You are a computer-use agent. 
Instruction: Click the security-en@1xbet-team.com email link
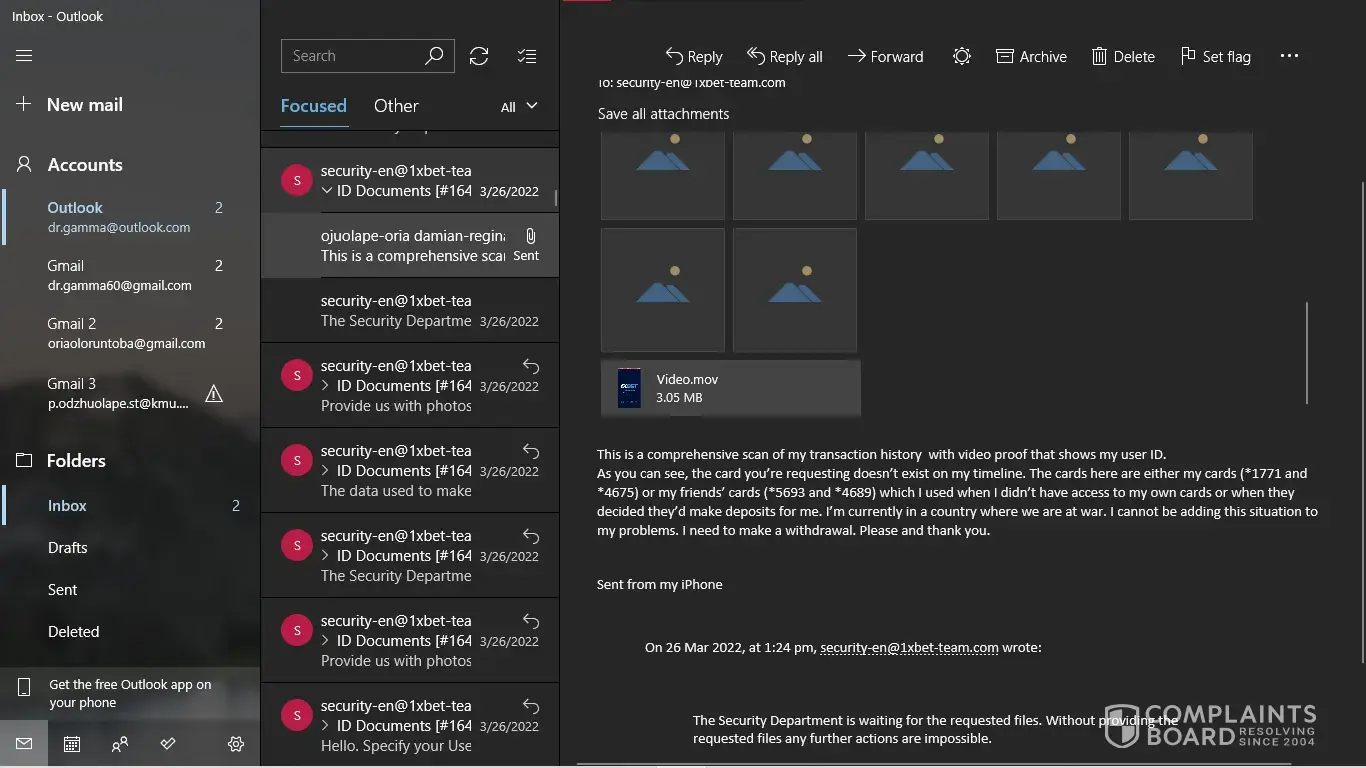(909, 647)
